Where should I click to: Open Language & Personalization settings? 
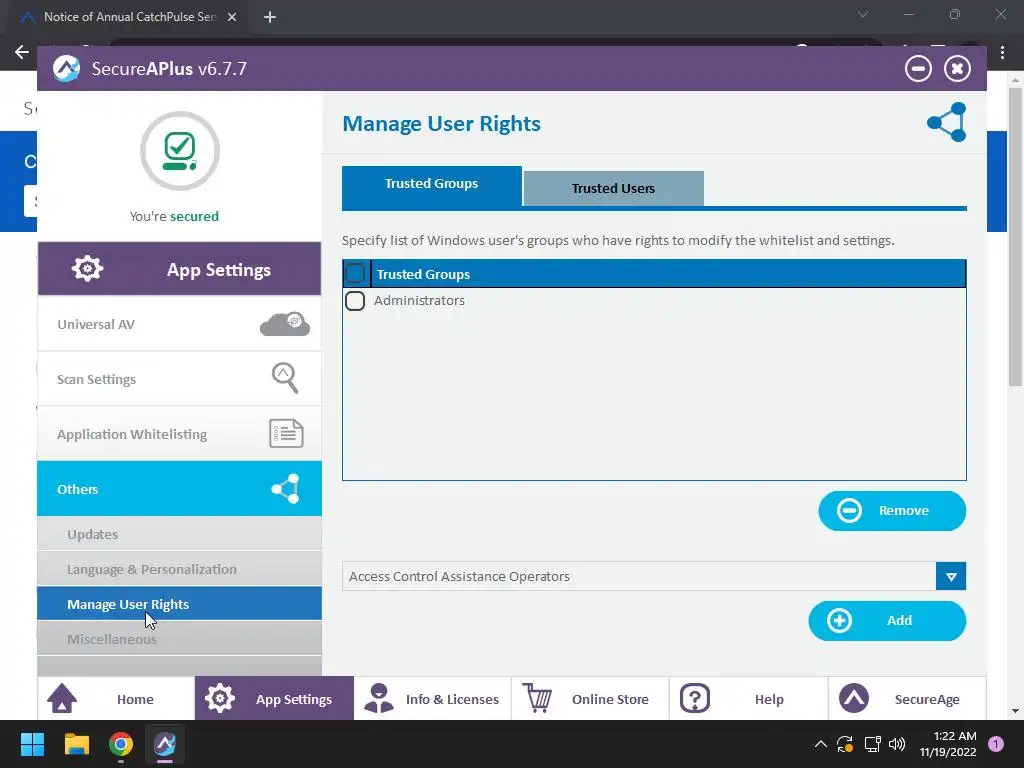coord(180,569)
